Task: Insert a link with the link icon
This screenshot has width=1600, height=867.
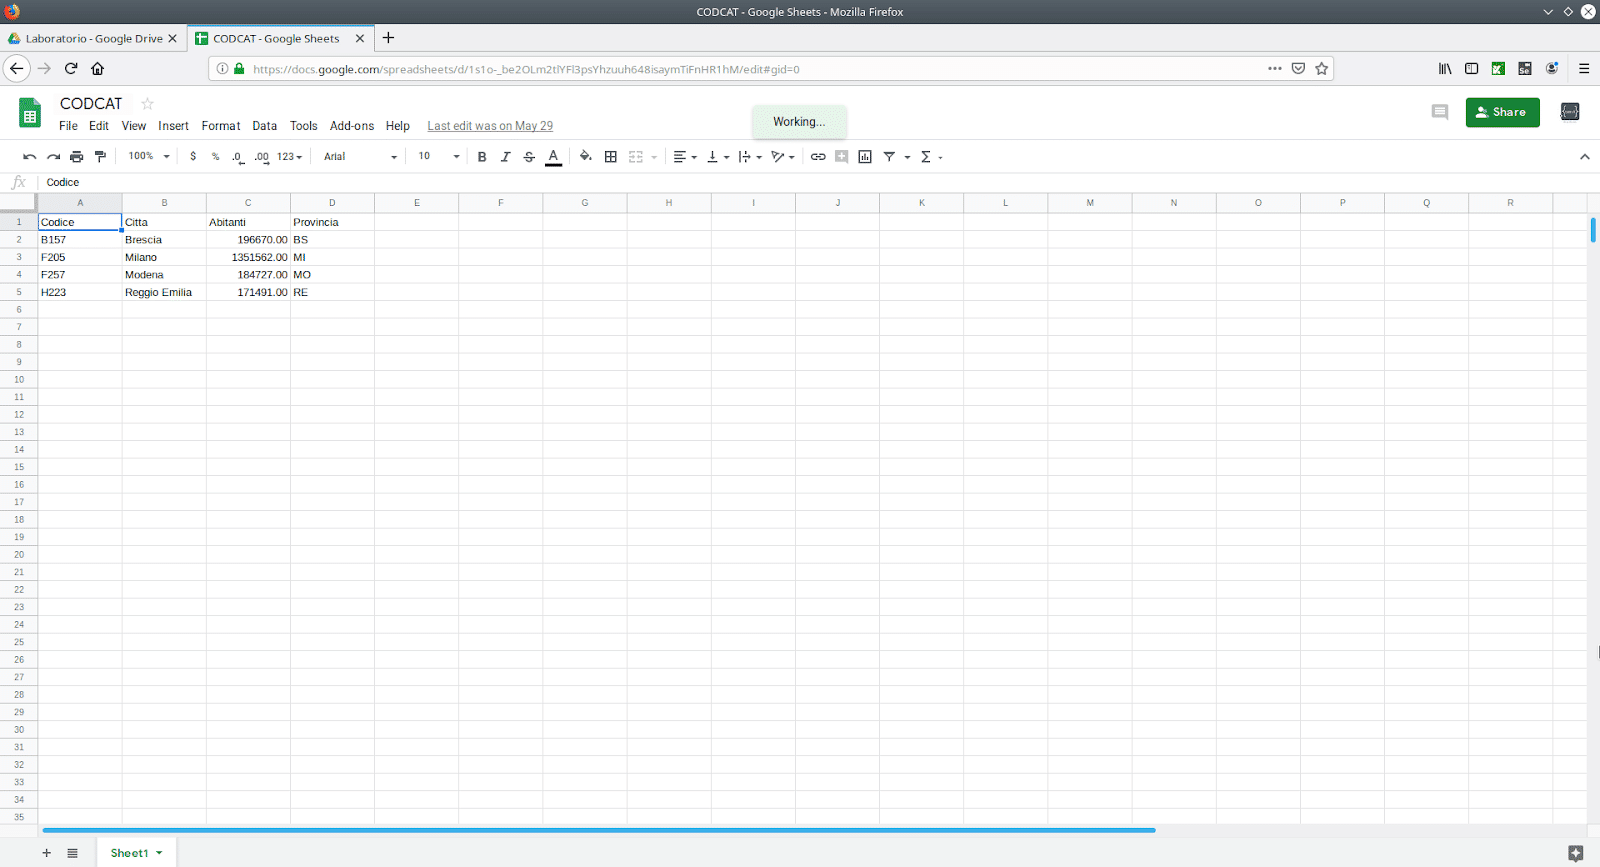Action: coord(818,157)
